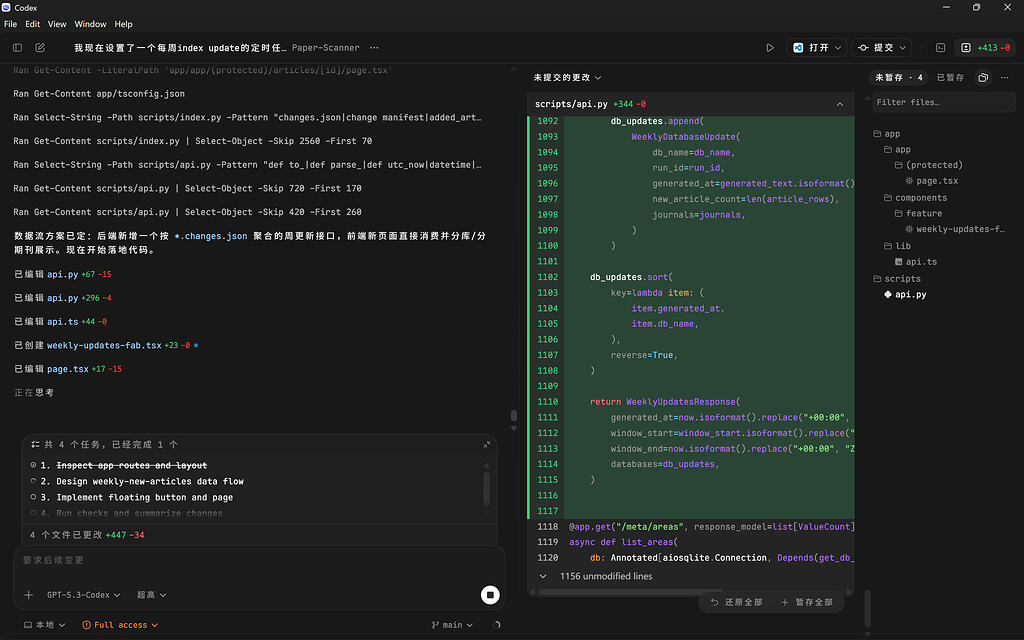Click task 3 Implement floating button and page
Screen dimensions: 1024x640
tap(144, 498)
